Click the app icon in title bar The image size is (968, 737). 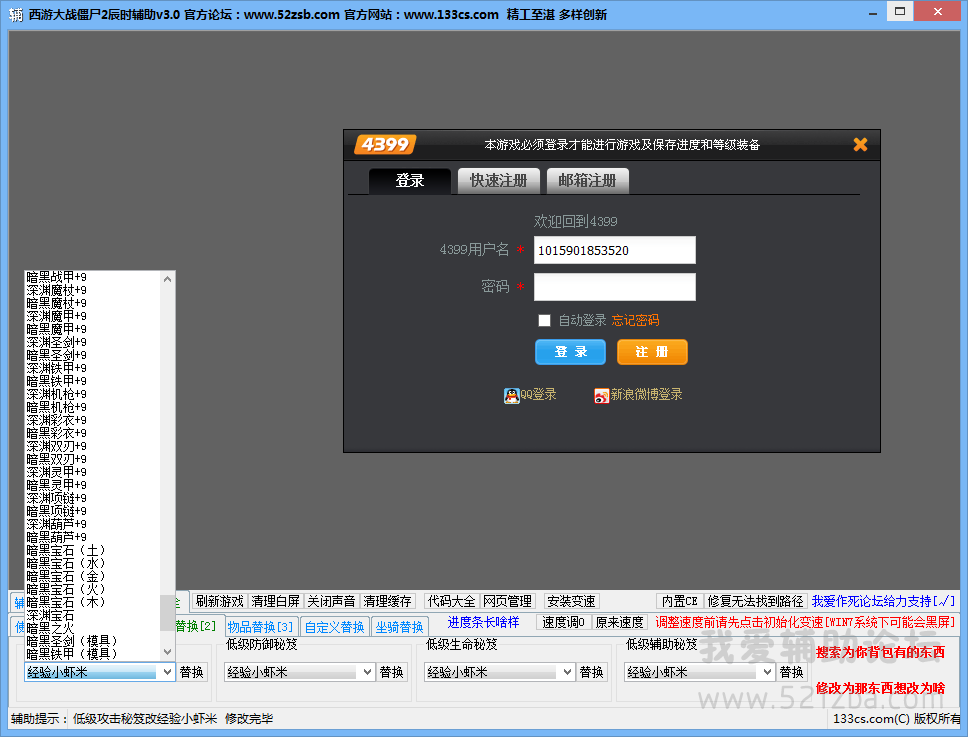point(15,14)
